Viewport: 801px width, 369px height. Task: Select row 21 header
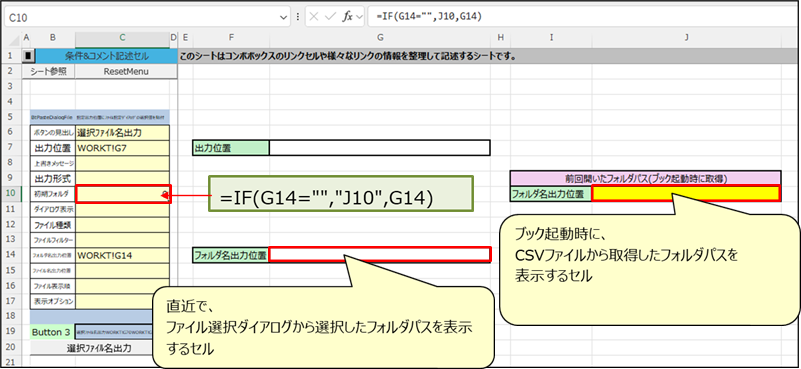click(x=11, y=362)
